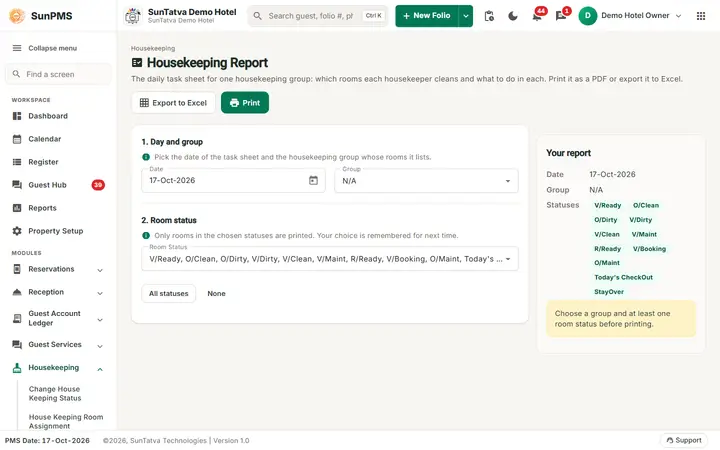This screenshot has height=450, width=720.
Task: Click the V/Ready status chip
Action: click(608, 205)
